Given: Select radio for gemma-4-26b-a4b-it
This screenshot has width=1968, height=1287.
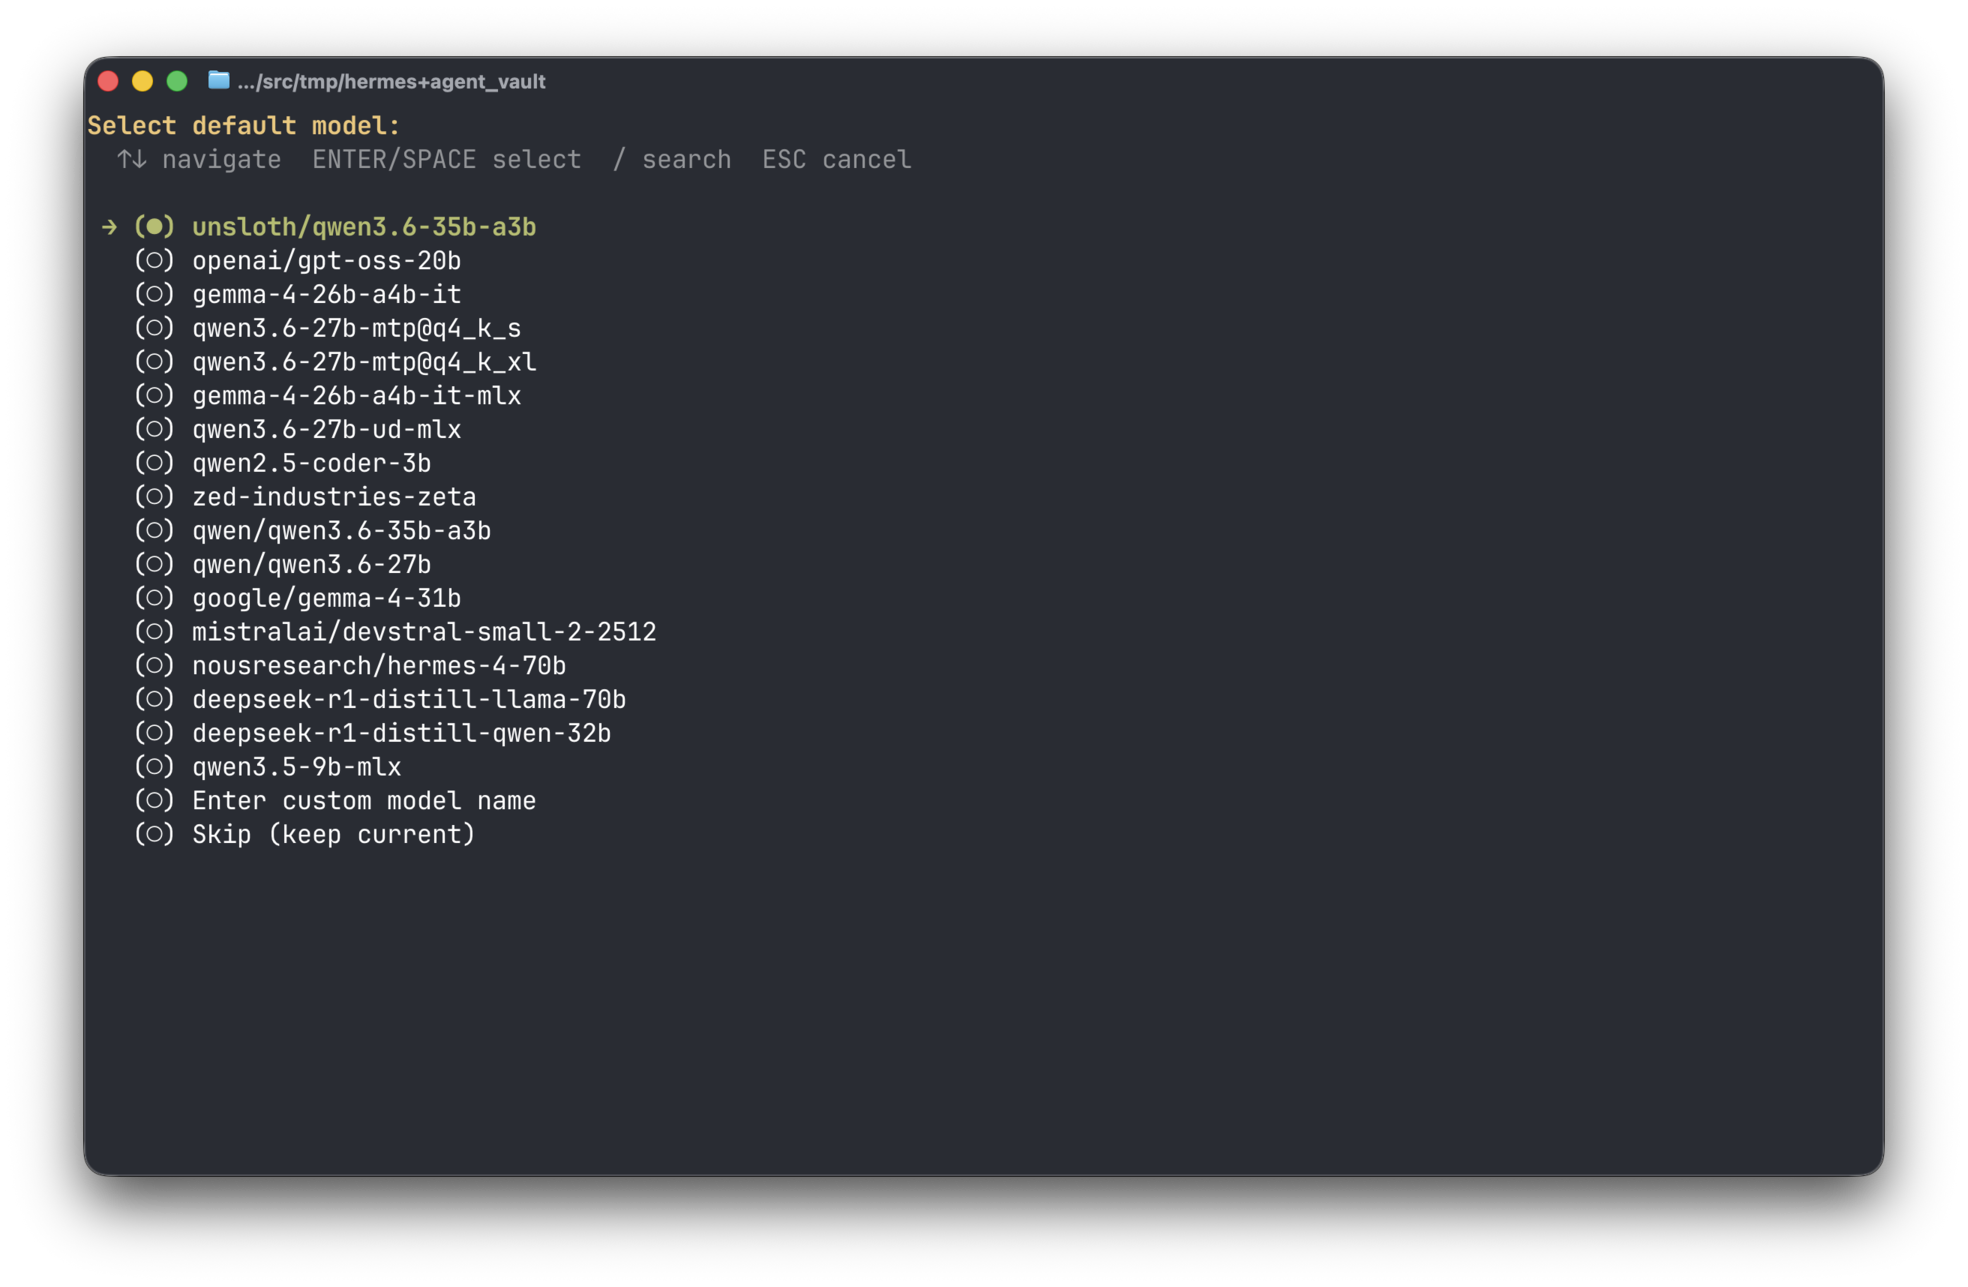Looking at the screenshot, I should 154,294.
